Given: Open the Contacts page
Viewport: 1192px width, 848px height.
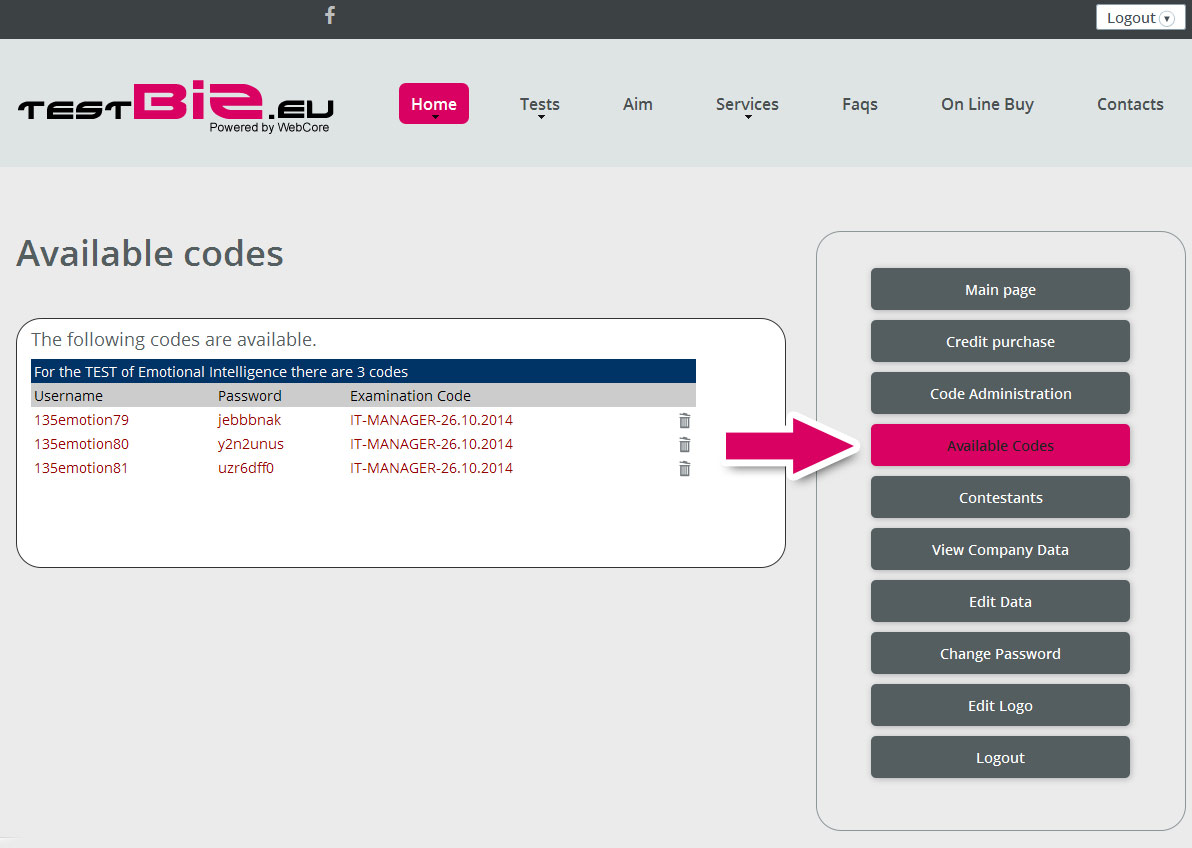Looking at the screenshot, I should coord(1129,104).
